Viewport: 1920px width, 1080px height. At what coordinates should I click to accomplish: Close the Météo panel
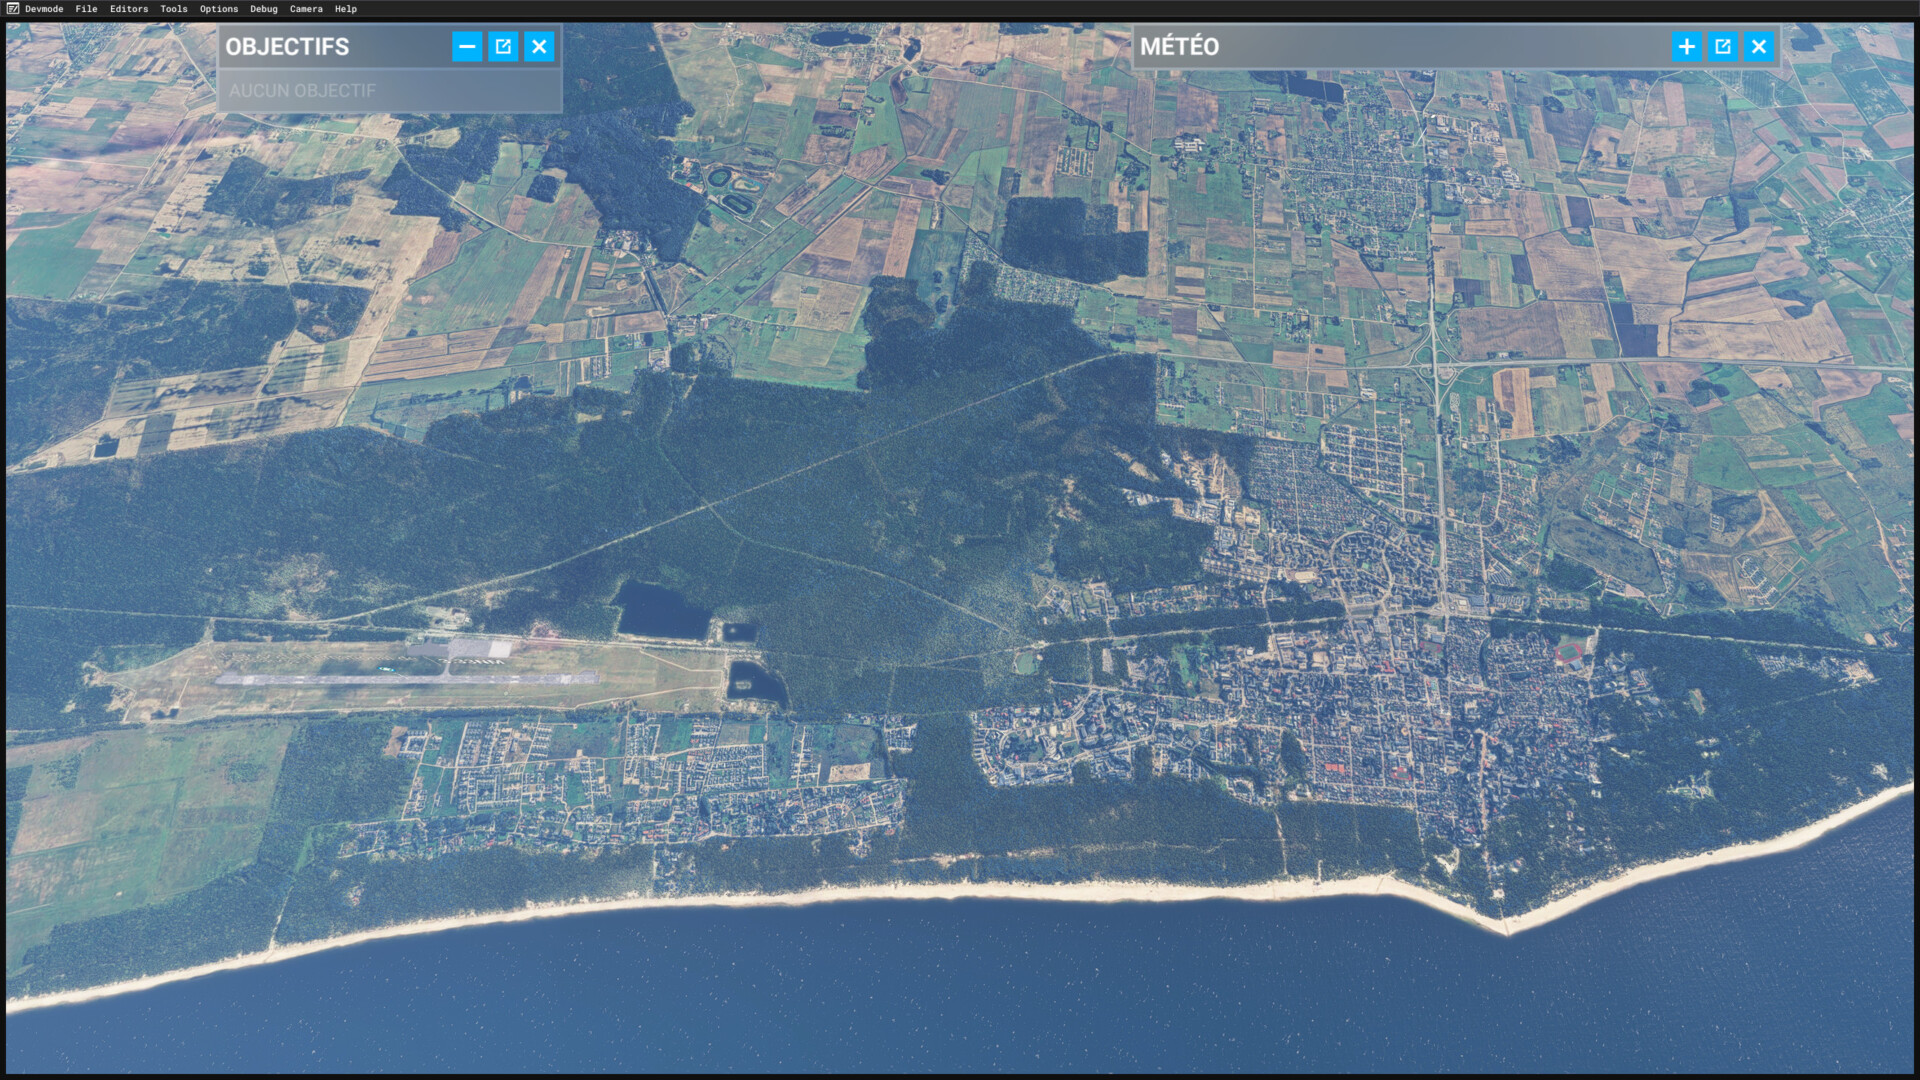[x=1758, y=46]
